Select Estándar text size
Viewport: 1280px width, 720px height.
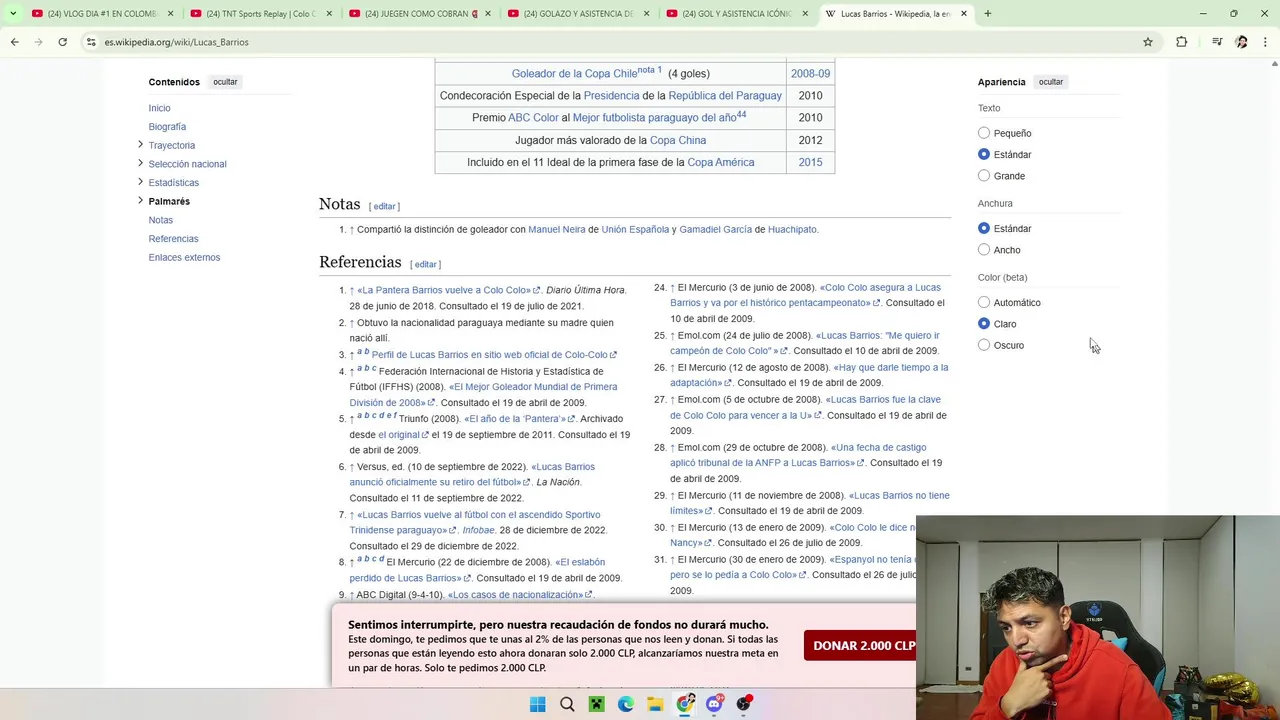[x=984, y=154]
